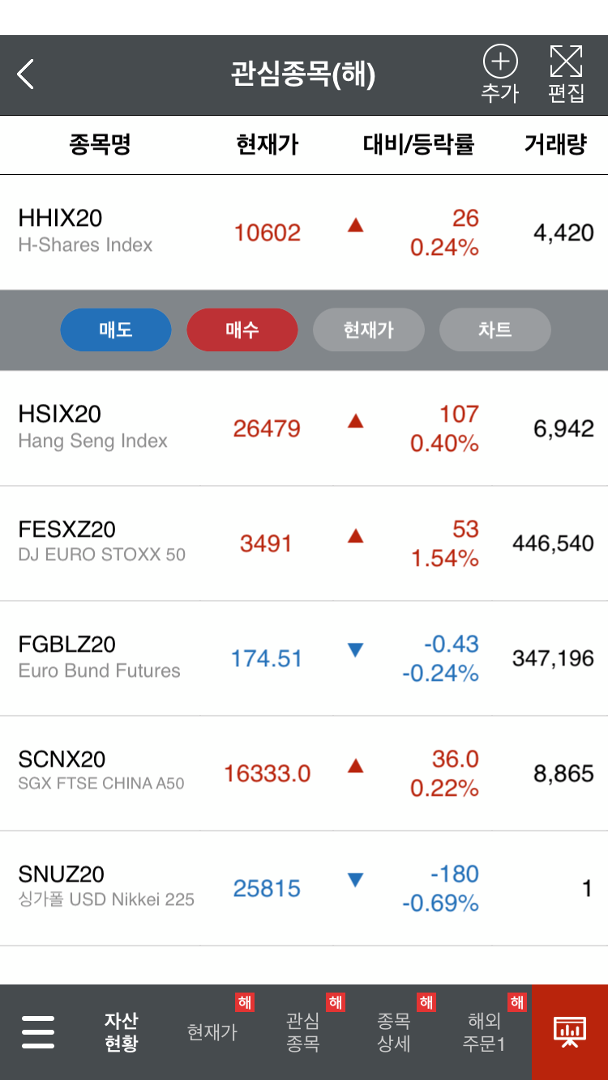Image resolution: width=608 pixels, height=1080 pixels.
Task: Open the 해외주문1 bottom tab
Action: click(484, 1032)
